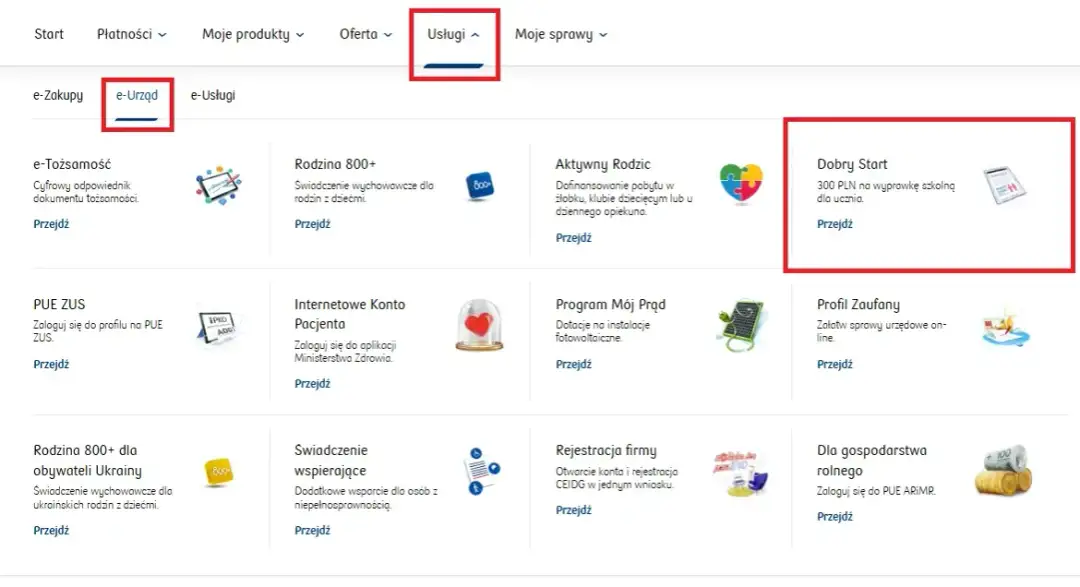Expand the Płatności dropdown menu
This screenshot has width=1080, height=587.
[x=131, y=34]
